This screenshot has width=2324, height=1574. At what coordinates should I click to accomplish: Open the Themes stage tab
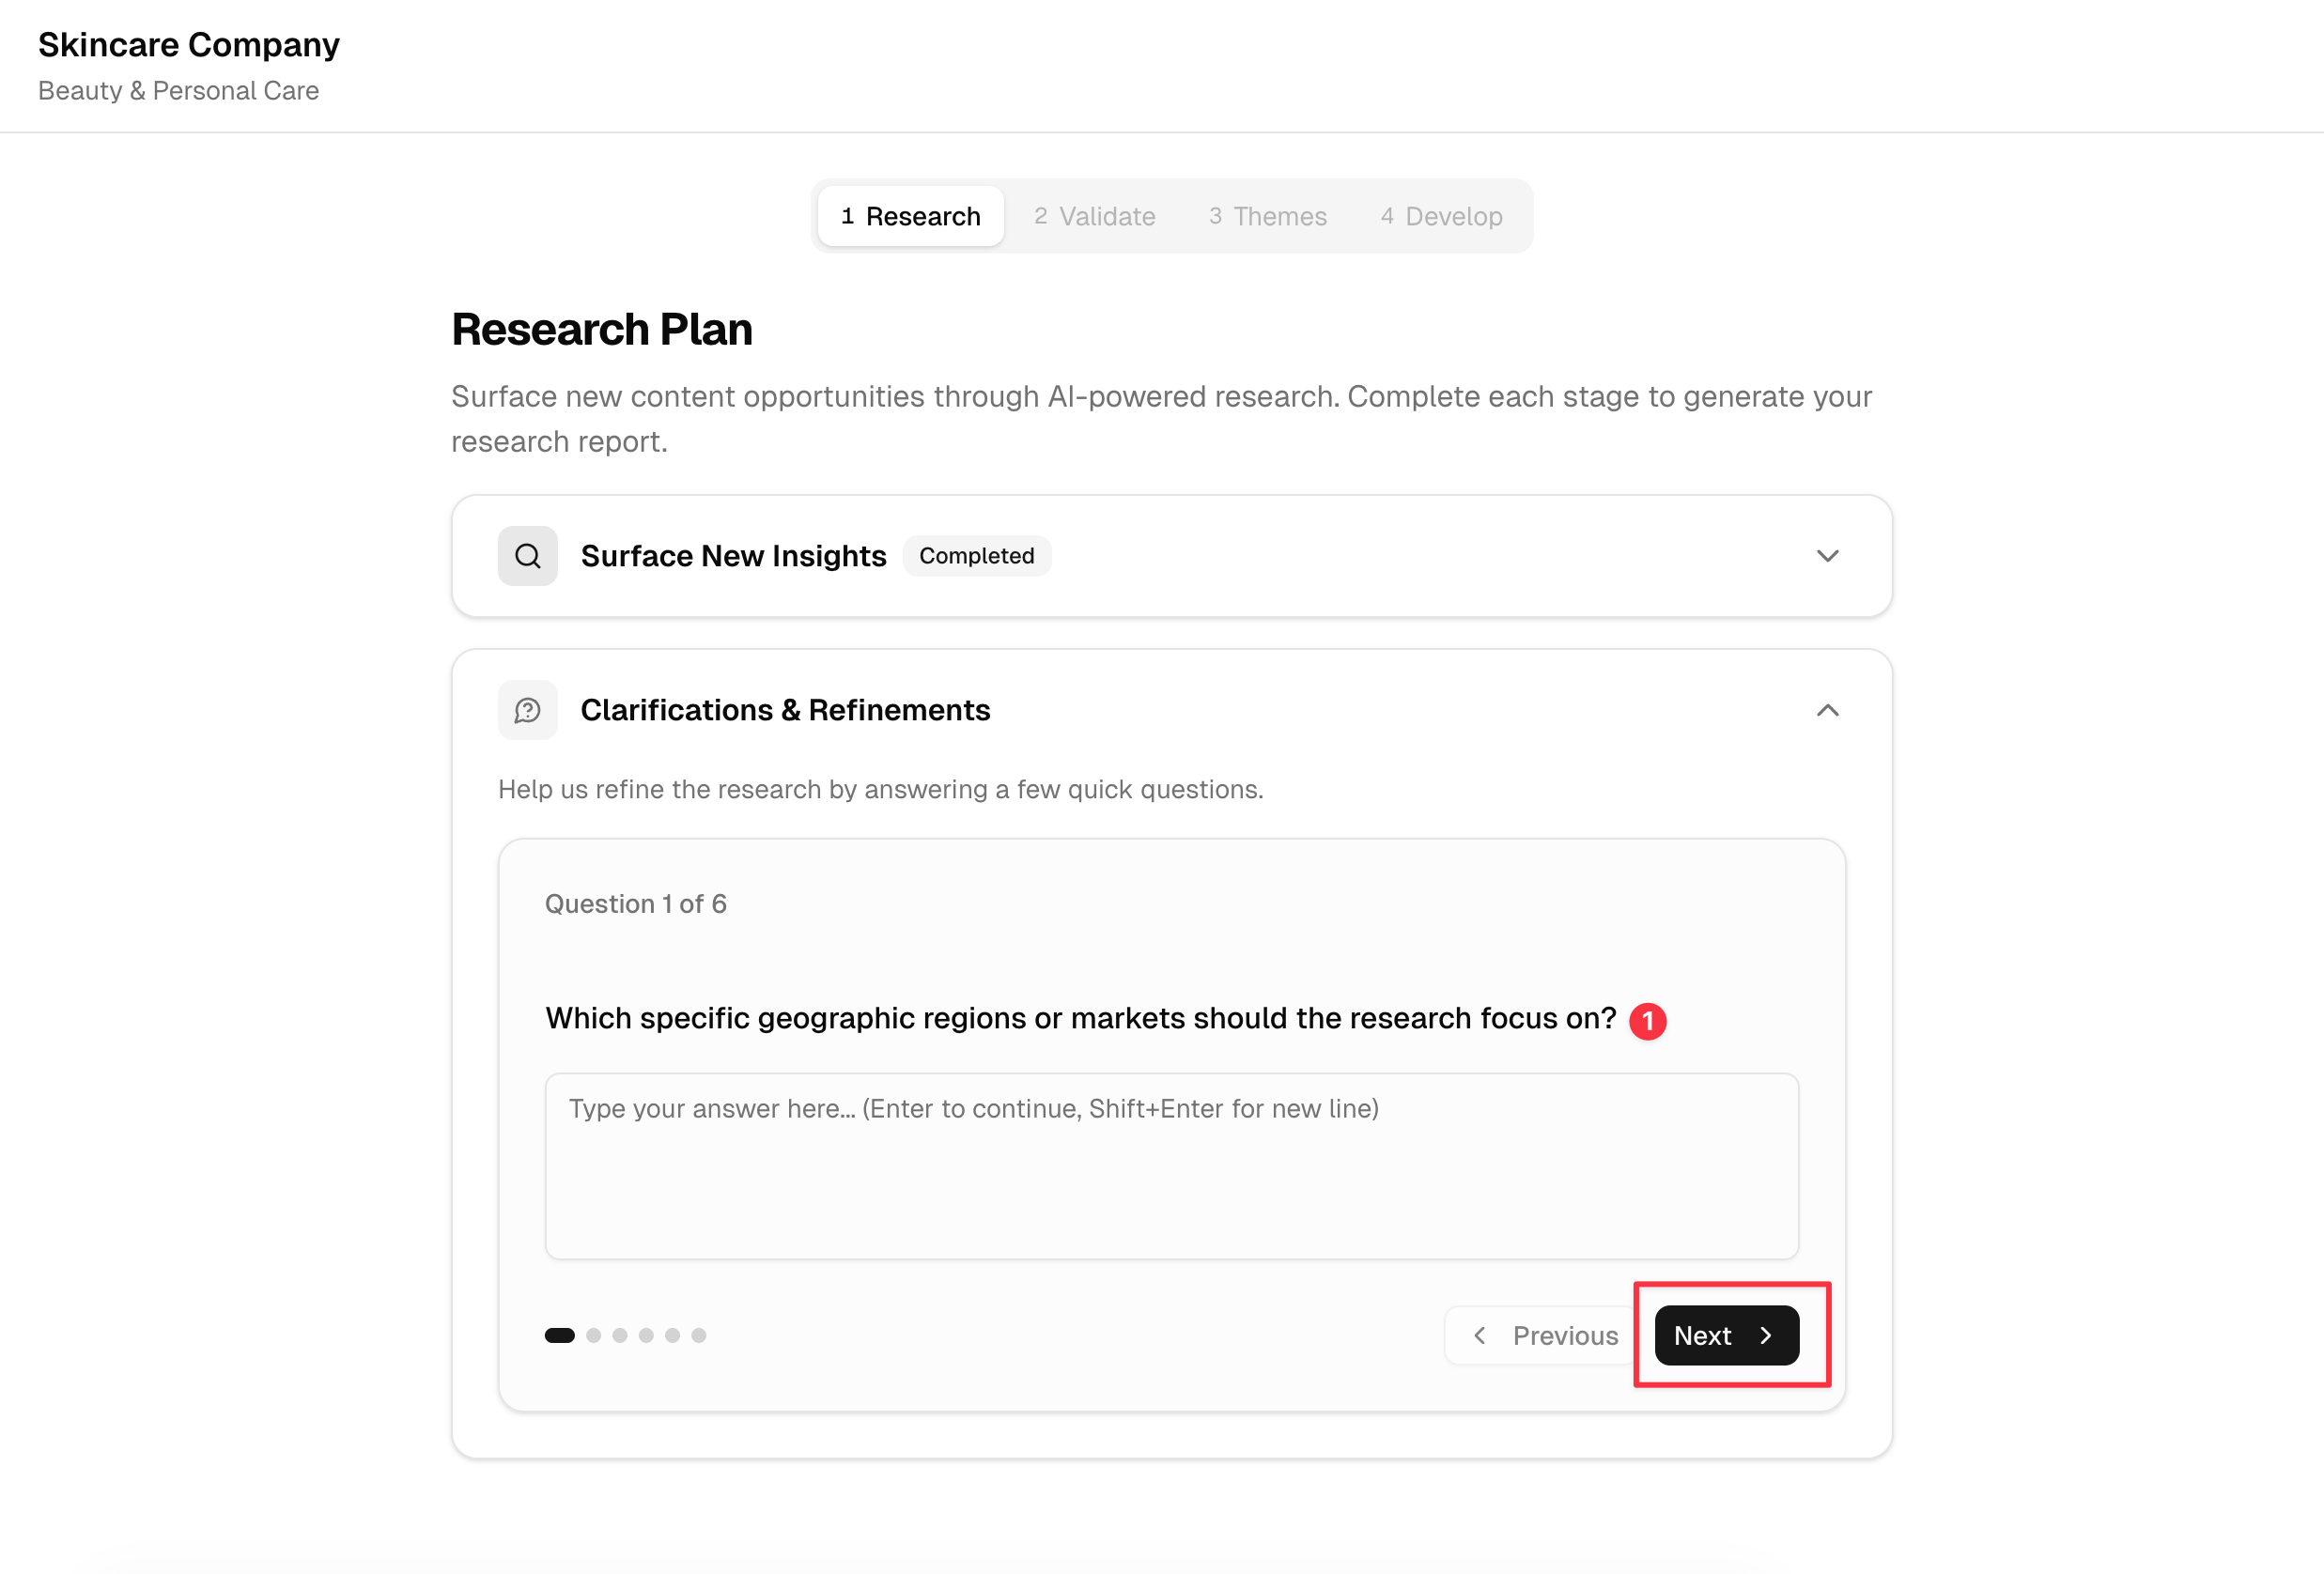[1267, 216]
